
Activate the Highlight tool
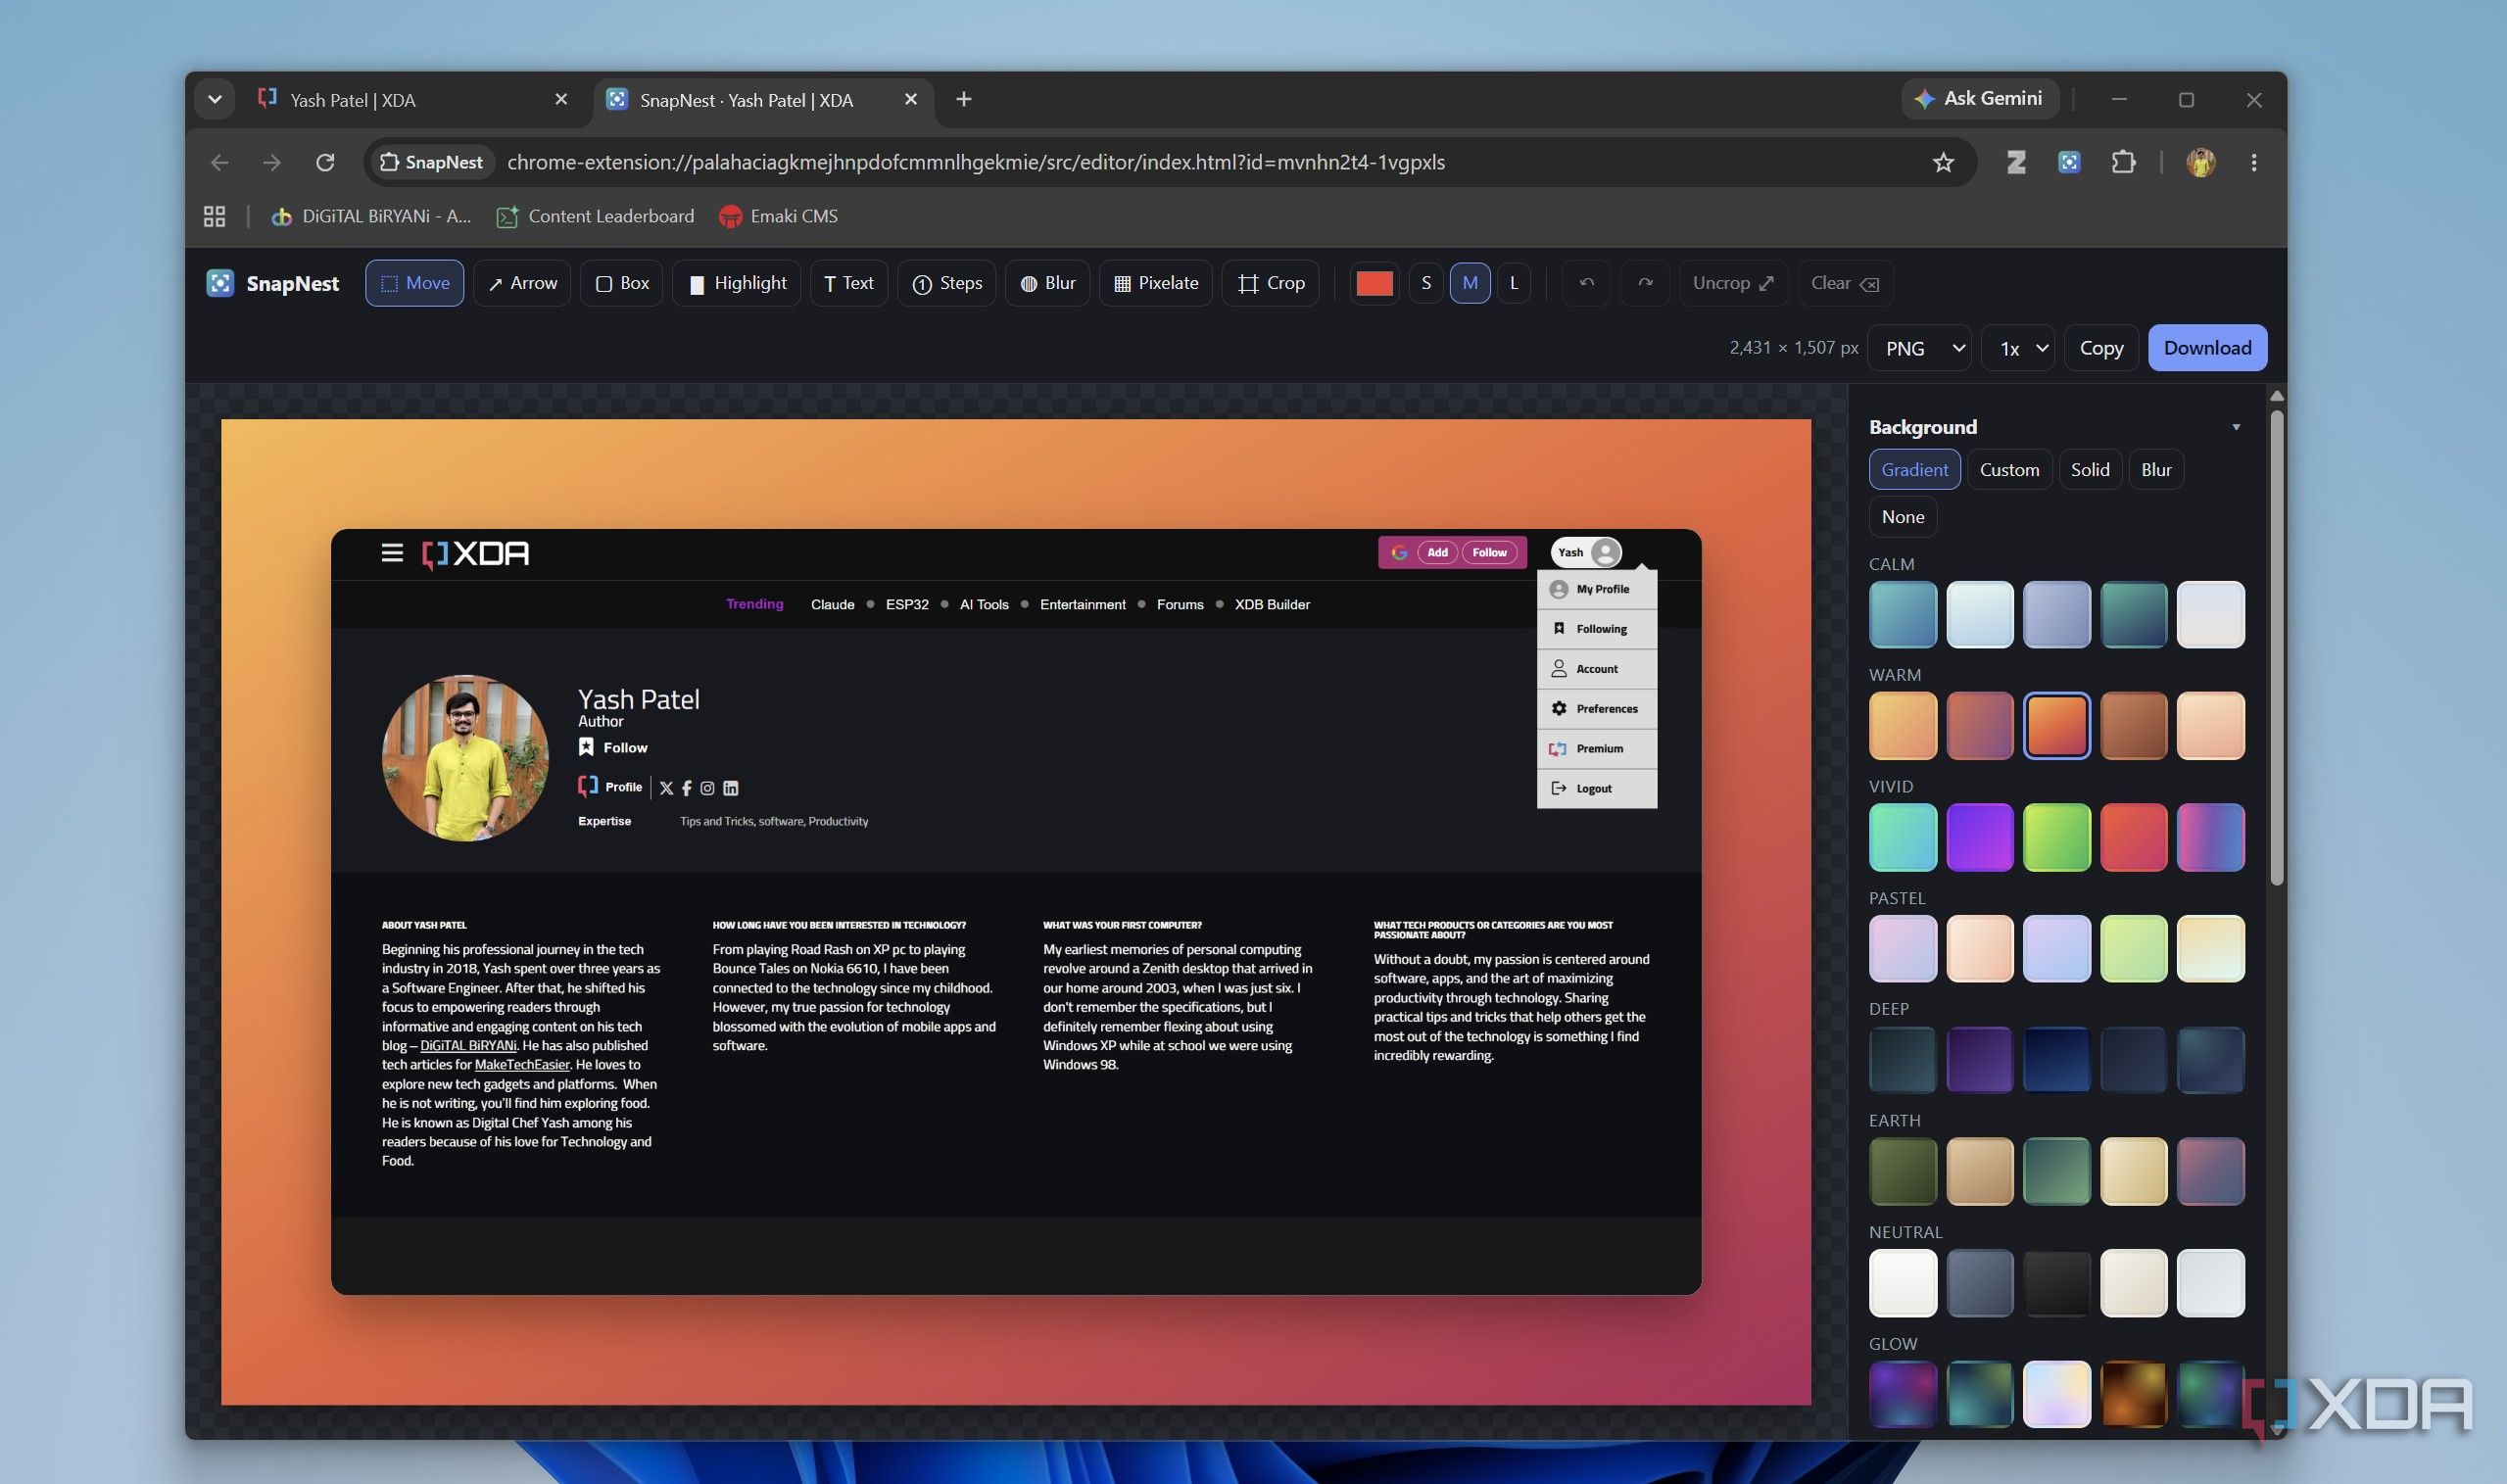coord(737,283)
